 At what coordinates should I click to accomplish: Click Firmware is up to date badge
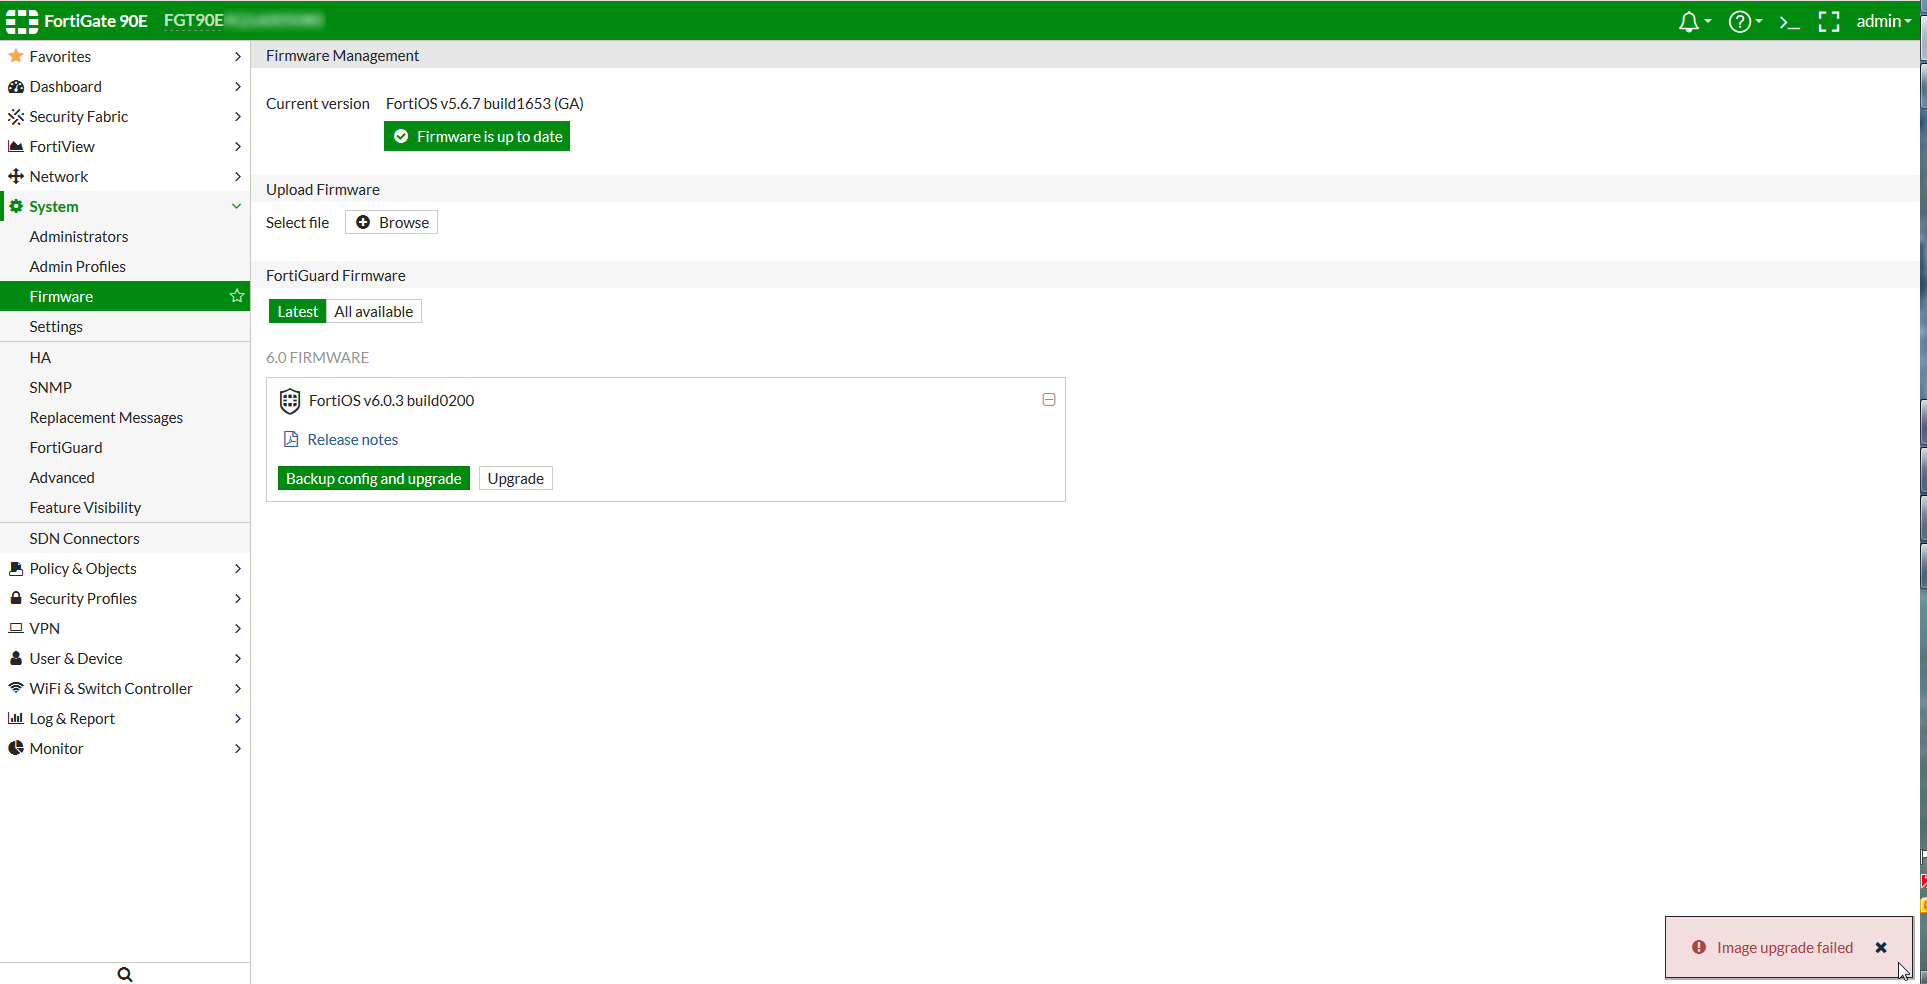tap(477, 136)
